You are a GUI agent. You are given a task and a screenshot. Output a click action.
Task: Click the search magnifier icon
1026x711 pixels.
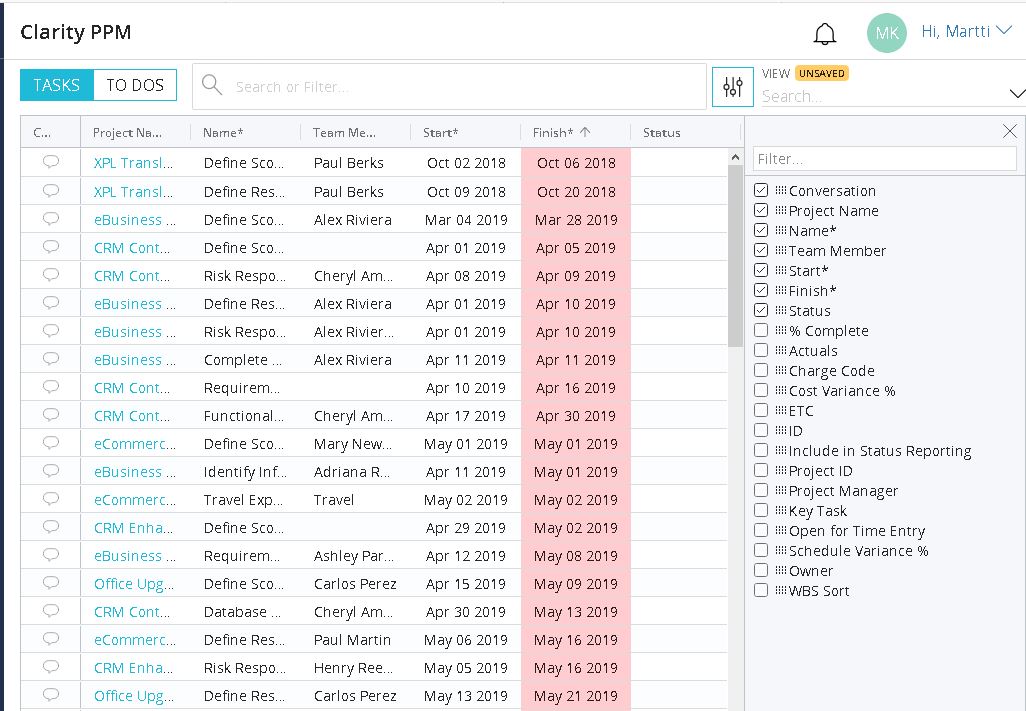(211, 87)
